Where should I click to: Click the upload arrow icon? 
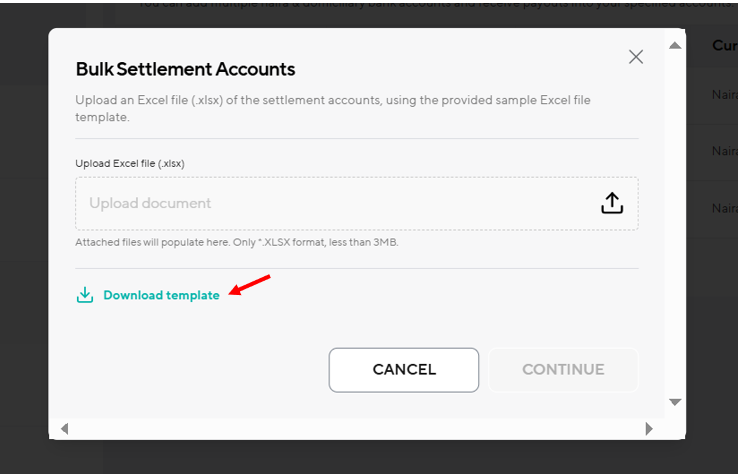[x=612, y=203]
